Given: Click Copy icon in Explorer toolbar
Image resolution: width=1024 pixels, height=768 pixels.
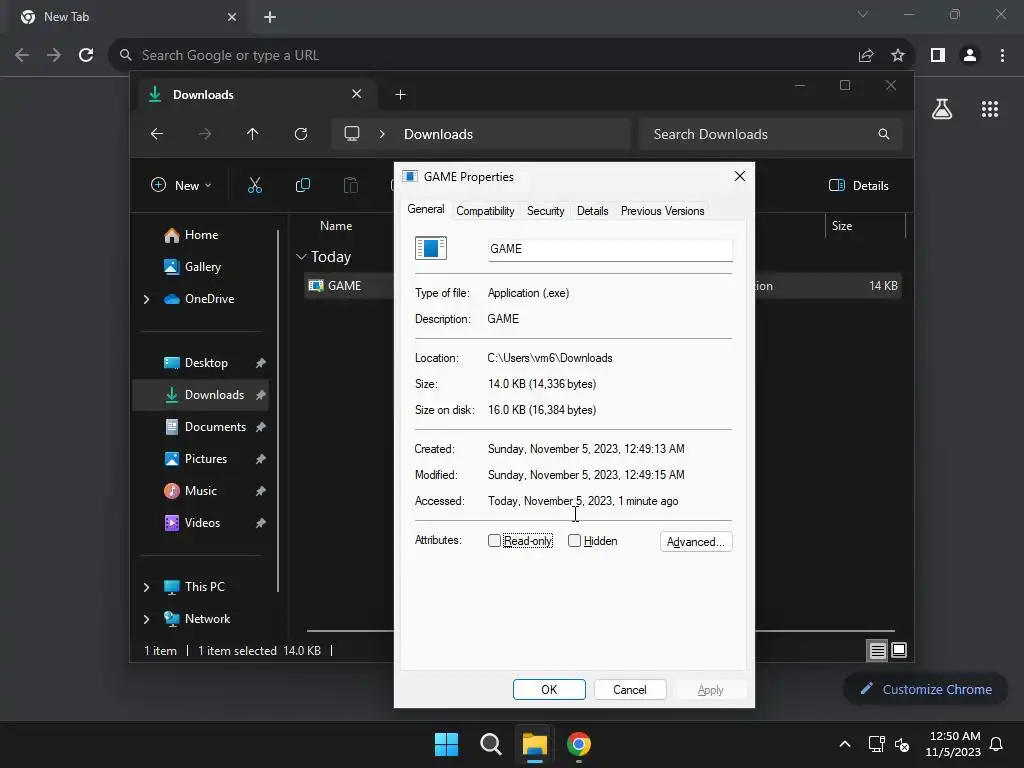Looking at the screenshot, I should pos(302,185).
